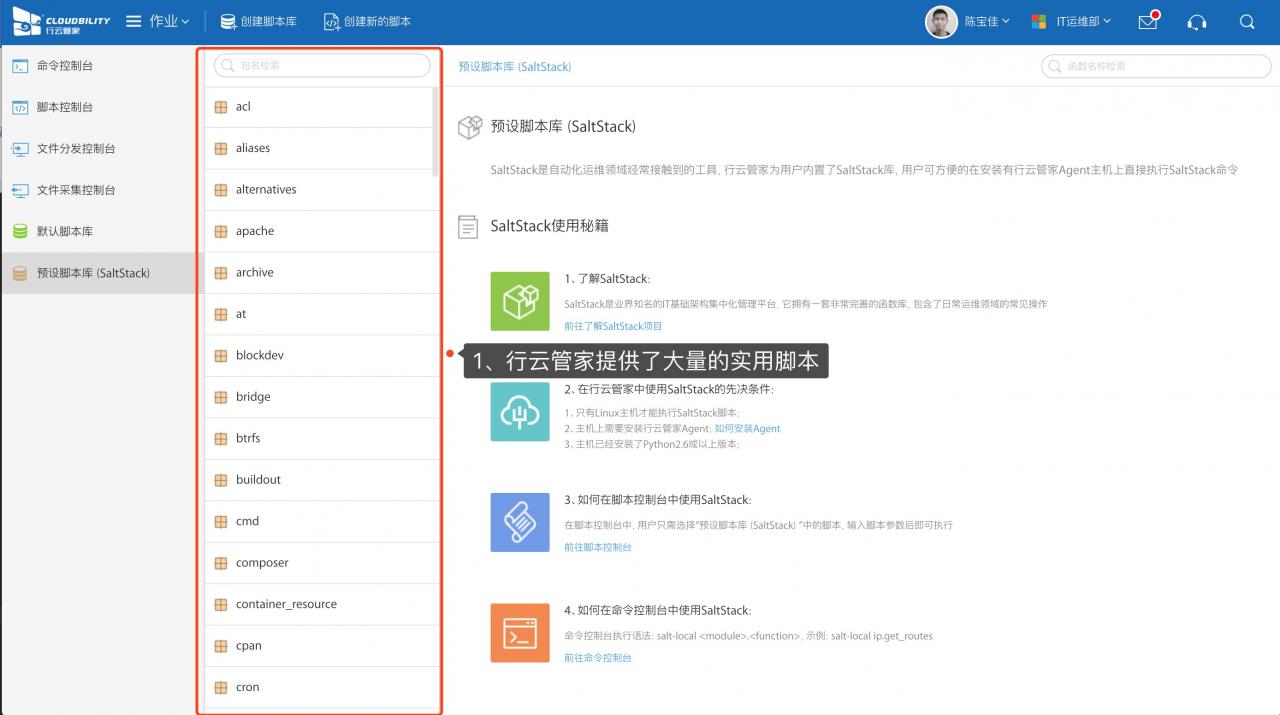
Task: Select 文件分发控制台 in the sidebar
Action: coord(75,149)
